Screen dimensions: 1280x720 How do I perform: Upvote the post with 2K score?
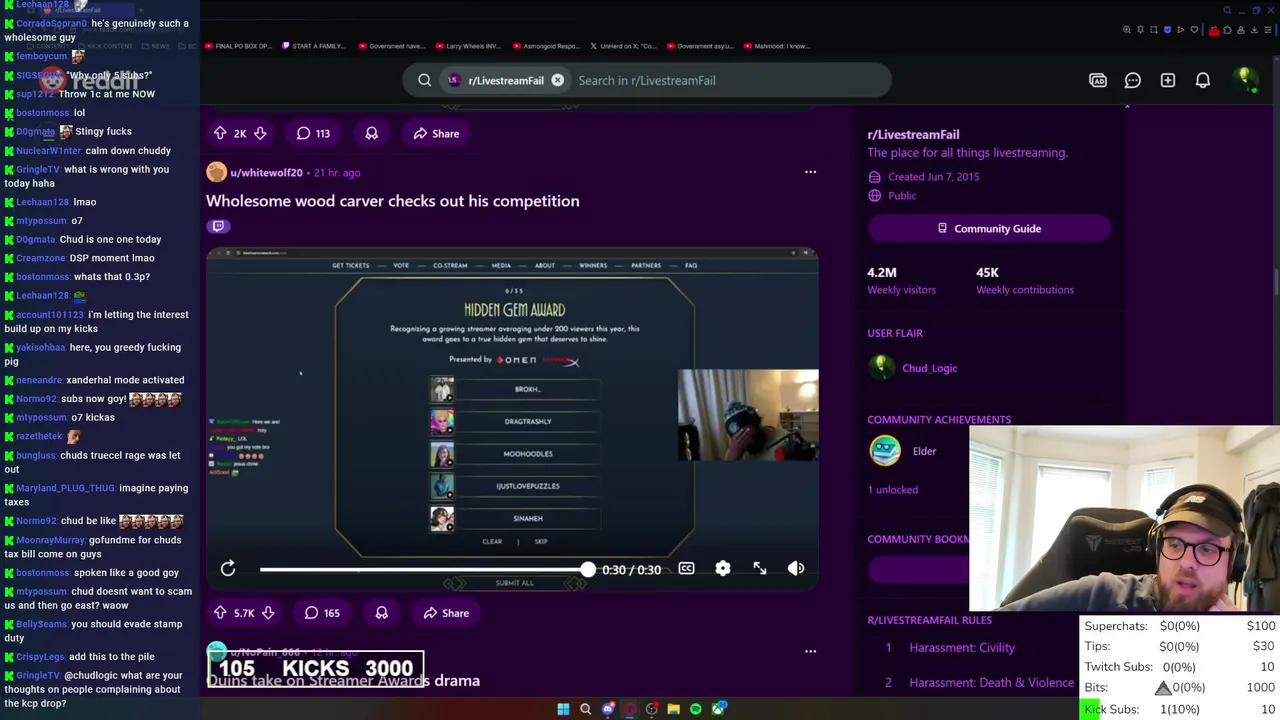click(220, 133)
